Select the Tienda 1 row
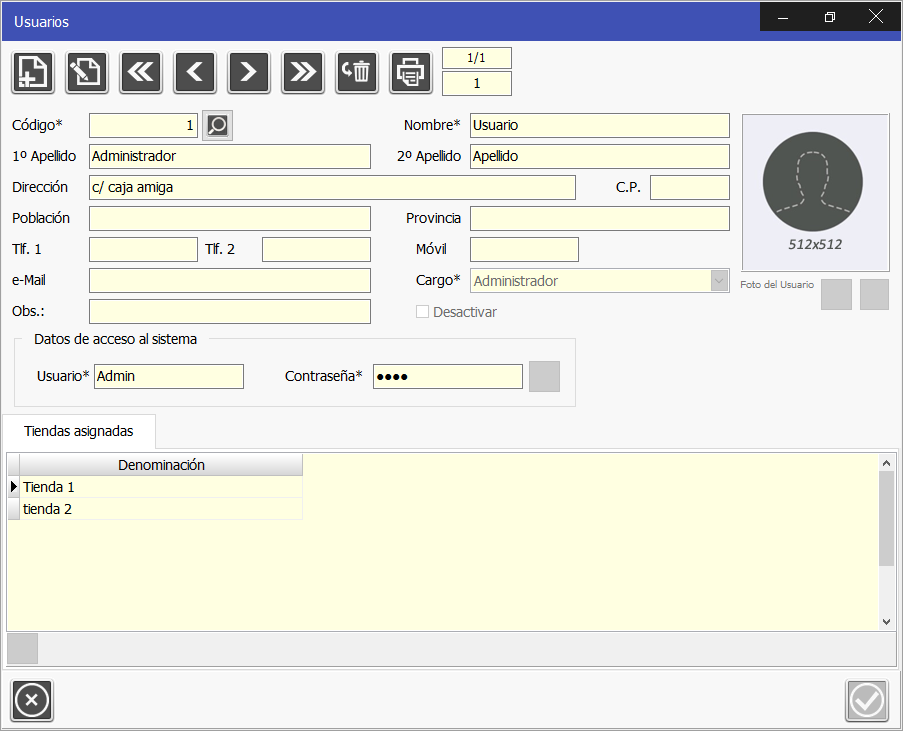 [160, 487]
